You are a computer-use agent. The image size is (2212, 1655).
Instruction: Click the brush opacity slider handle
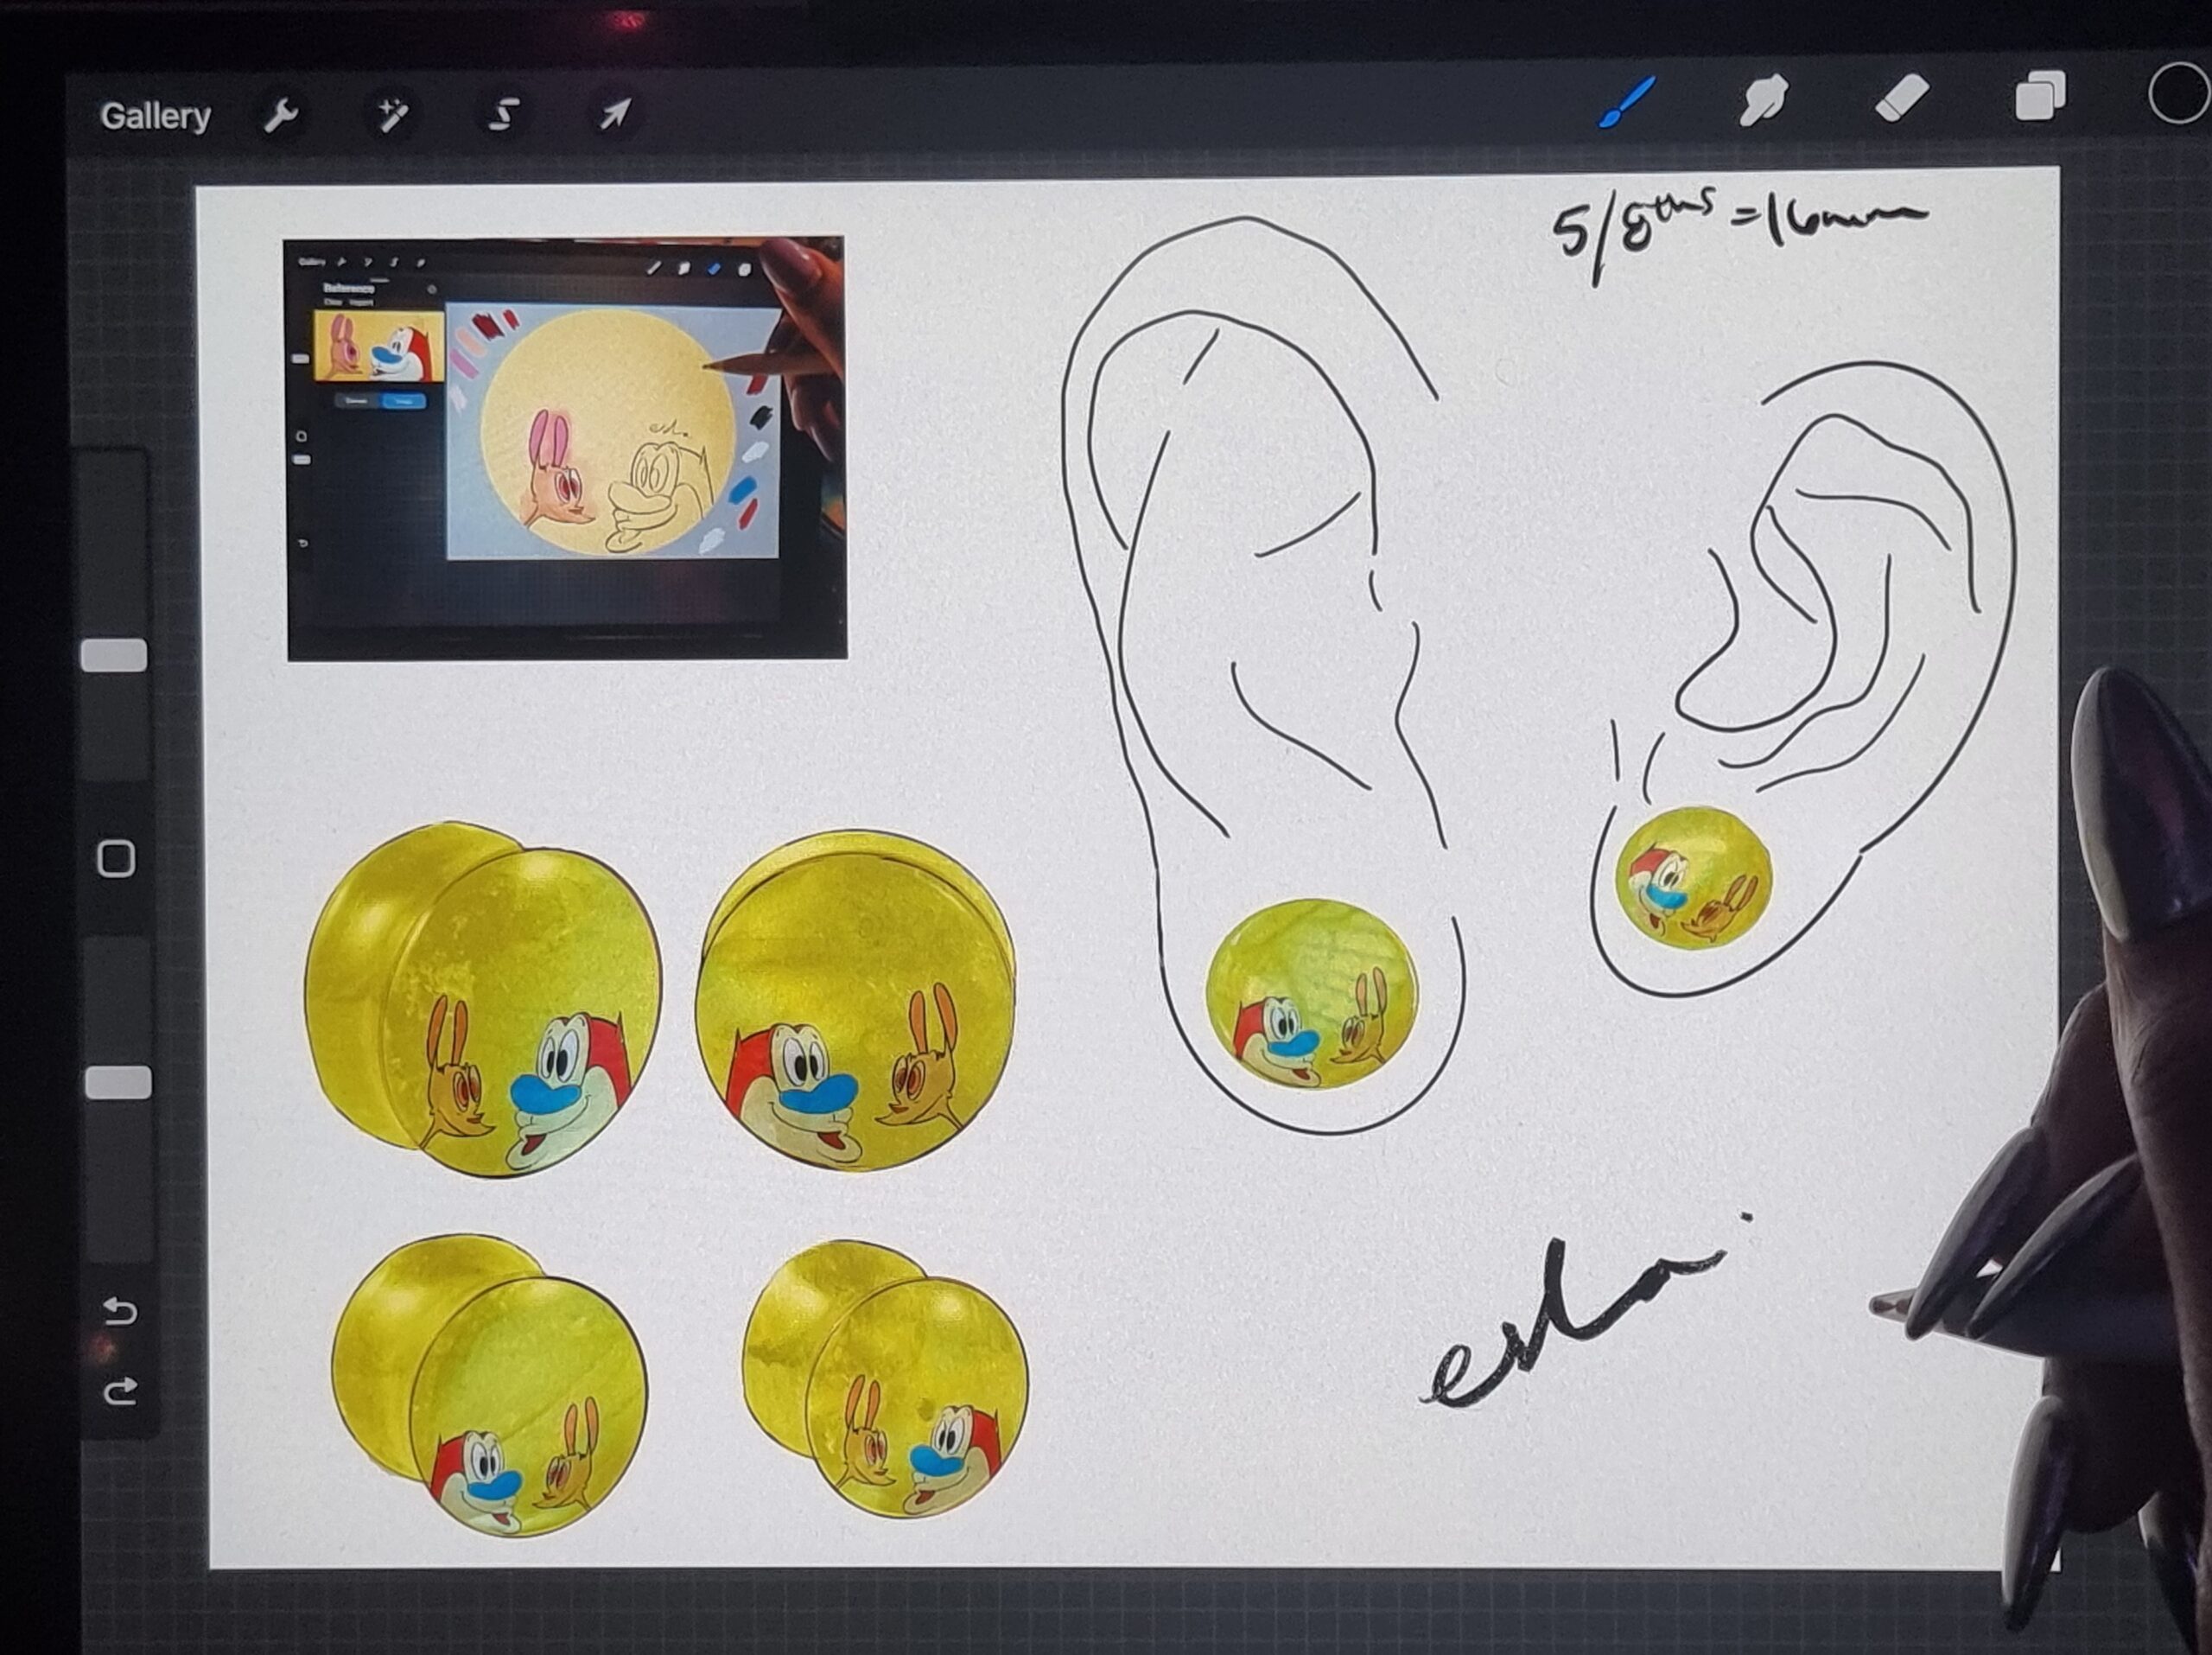(x=118, y=1082)
